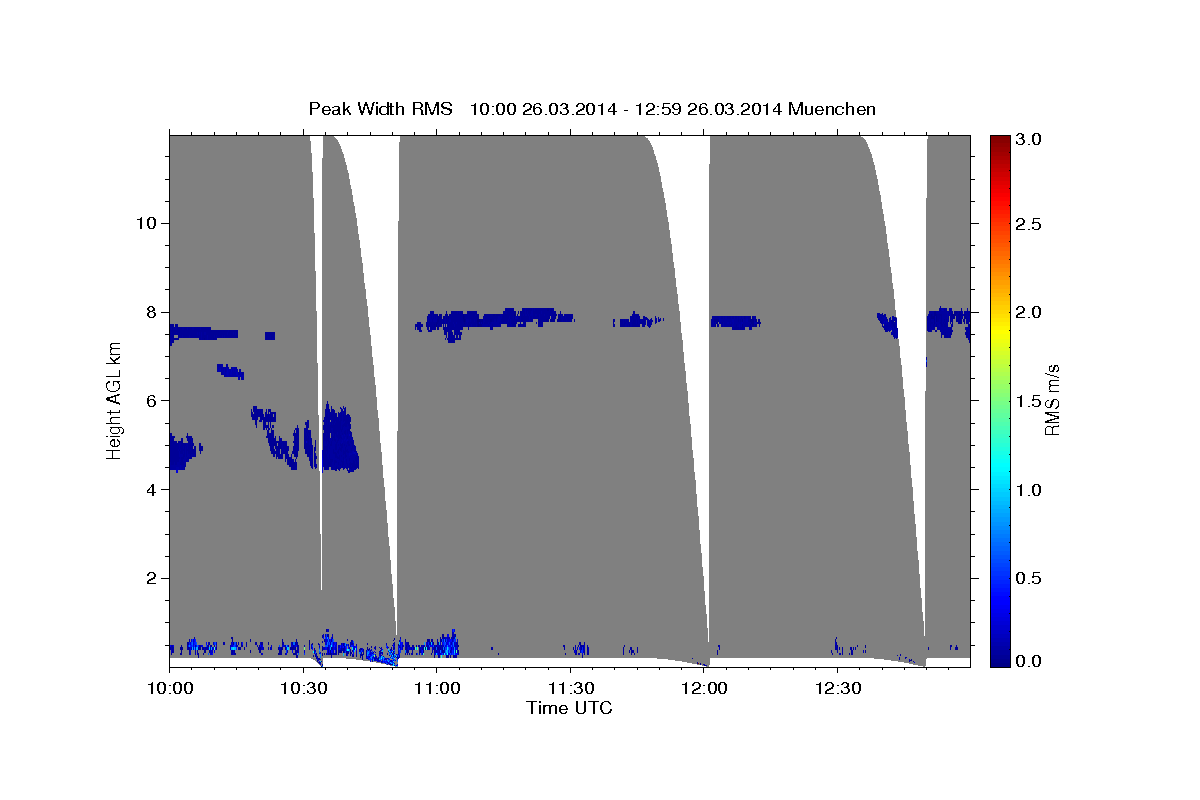The height and width of the screenshot is (800, 1200).
Task: Click the 12:00 time tick label
Action: 703,688
